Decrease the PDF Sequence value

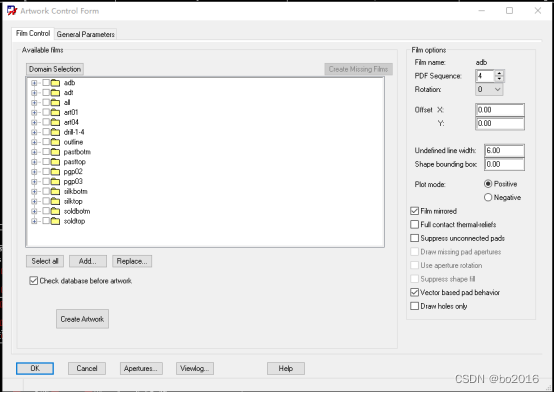click(499, 79)
